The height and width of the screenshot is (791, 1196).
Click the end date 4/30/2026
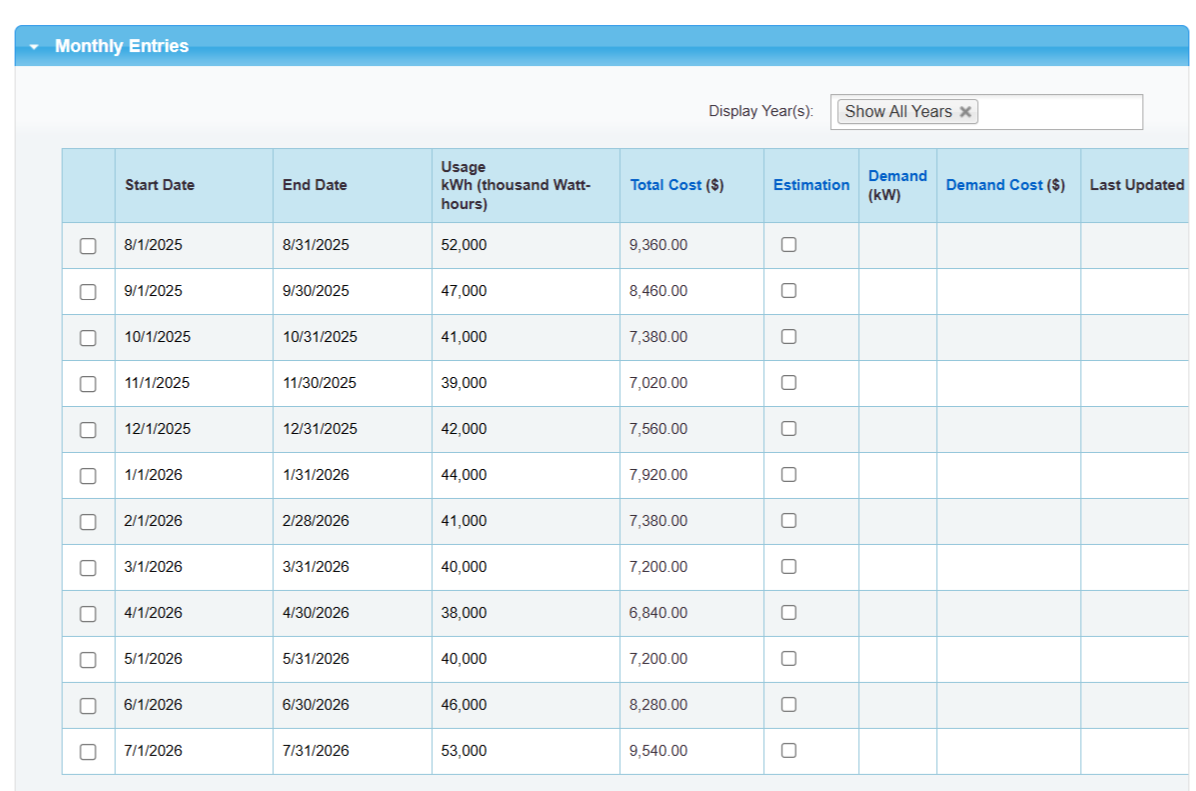point(316,613)
